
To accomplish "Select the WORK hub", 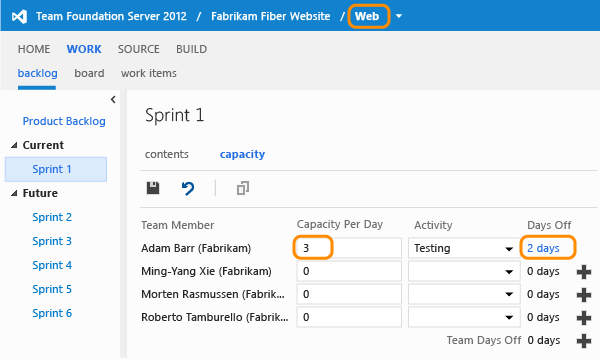I will tap(84, 49).
